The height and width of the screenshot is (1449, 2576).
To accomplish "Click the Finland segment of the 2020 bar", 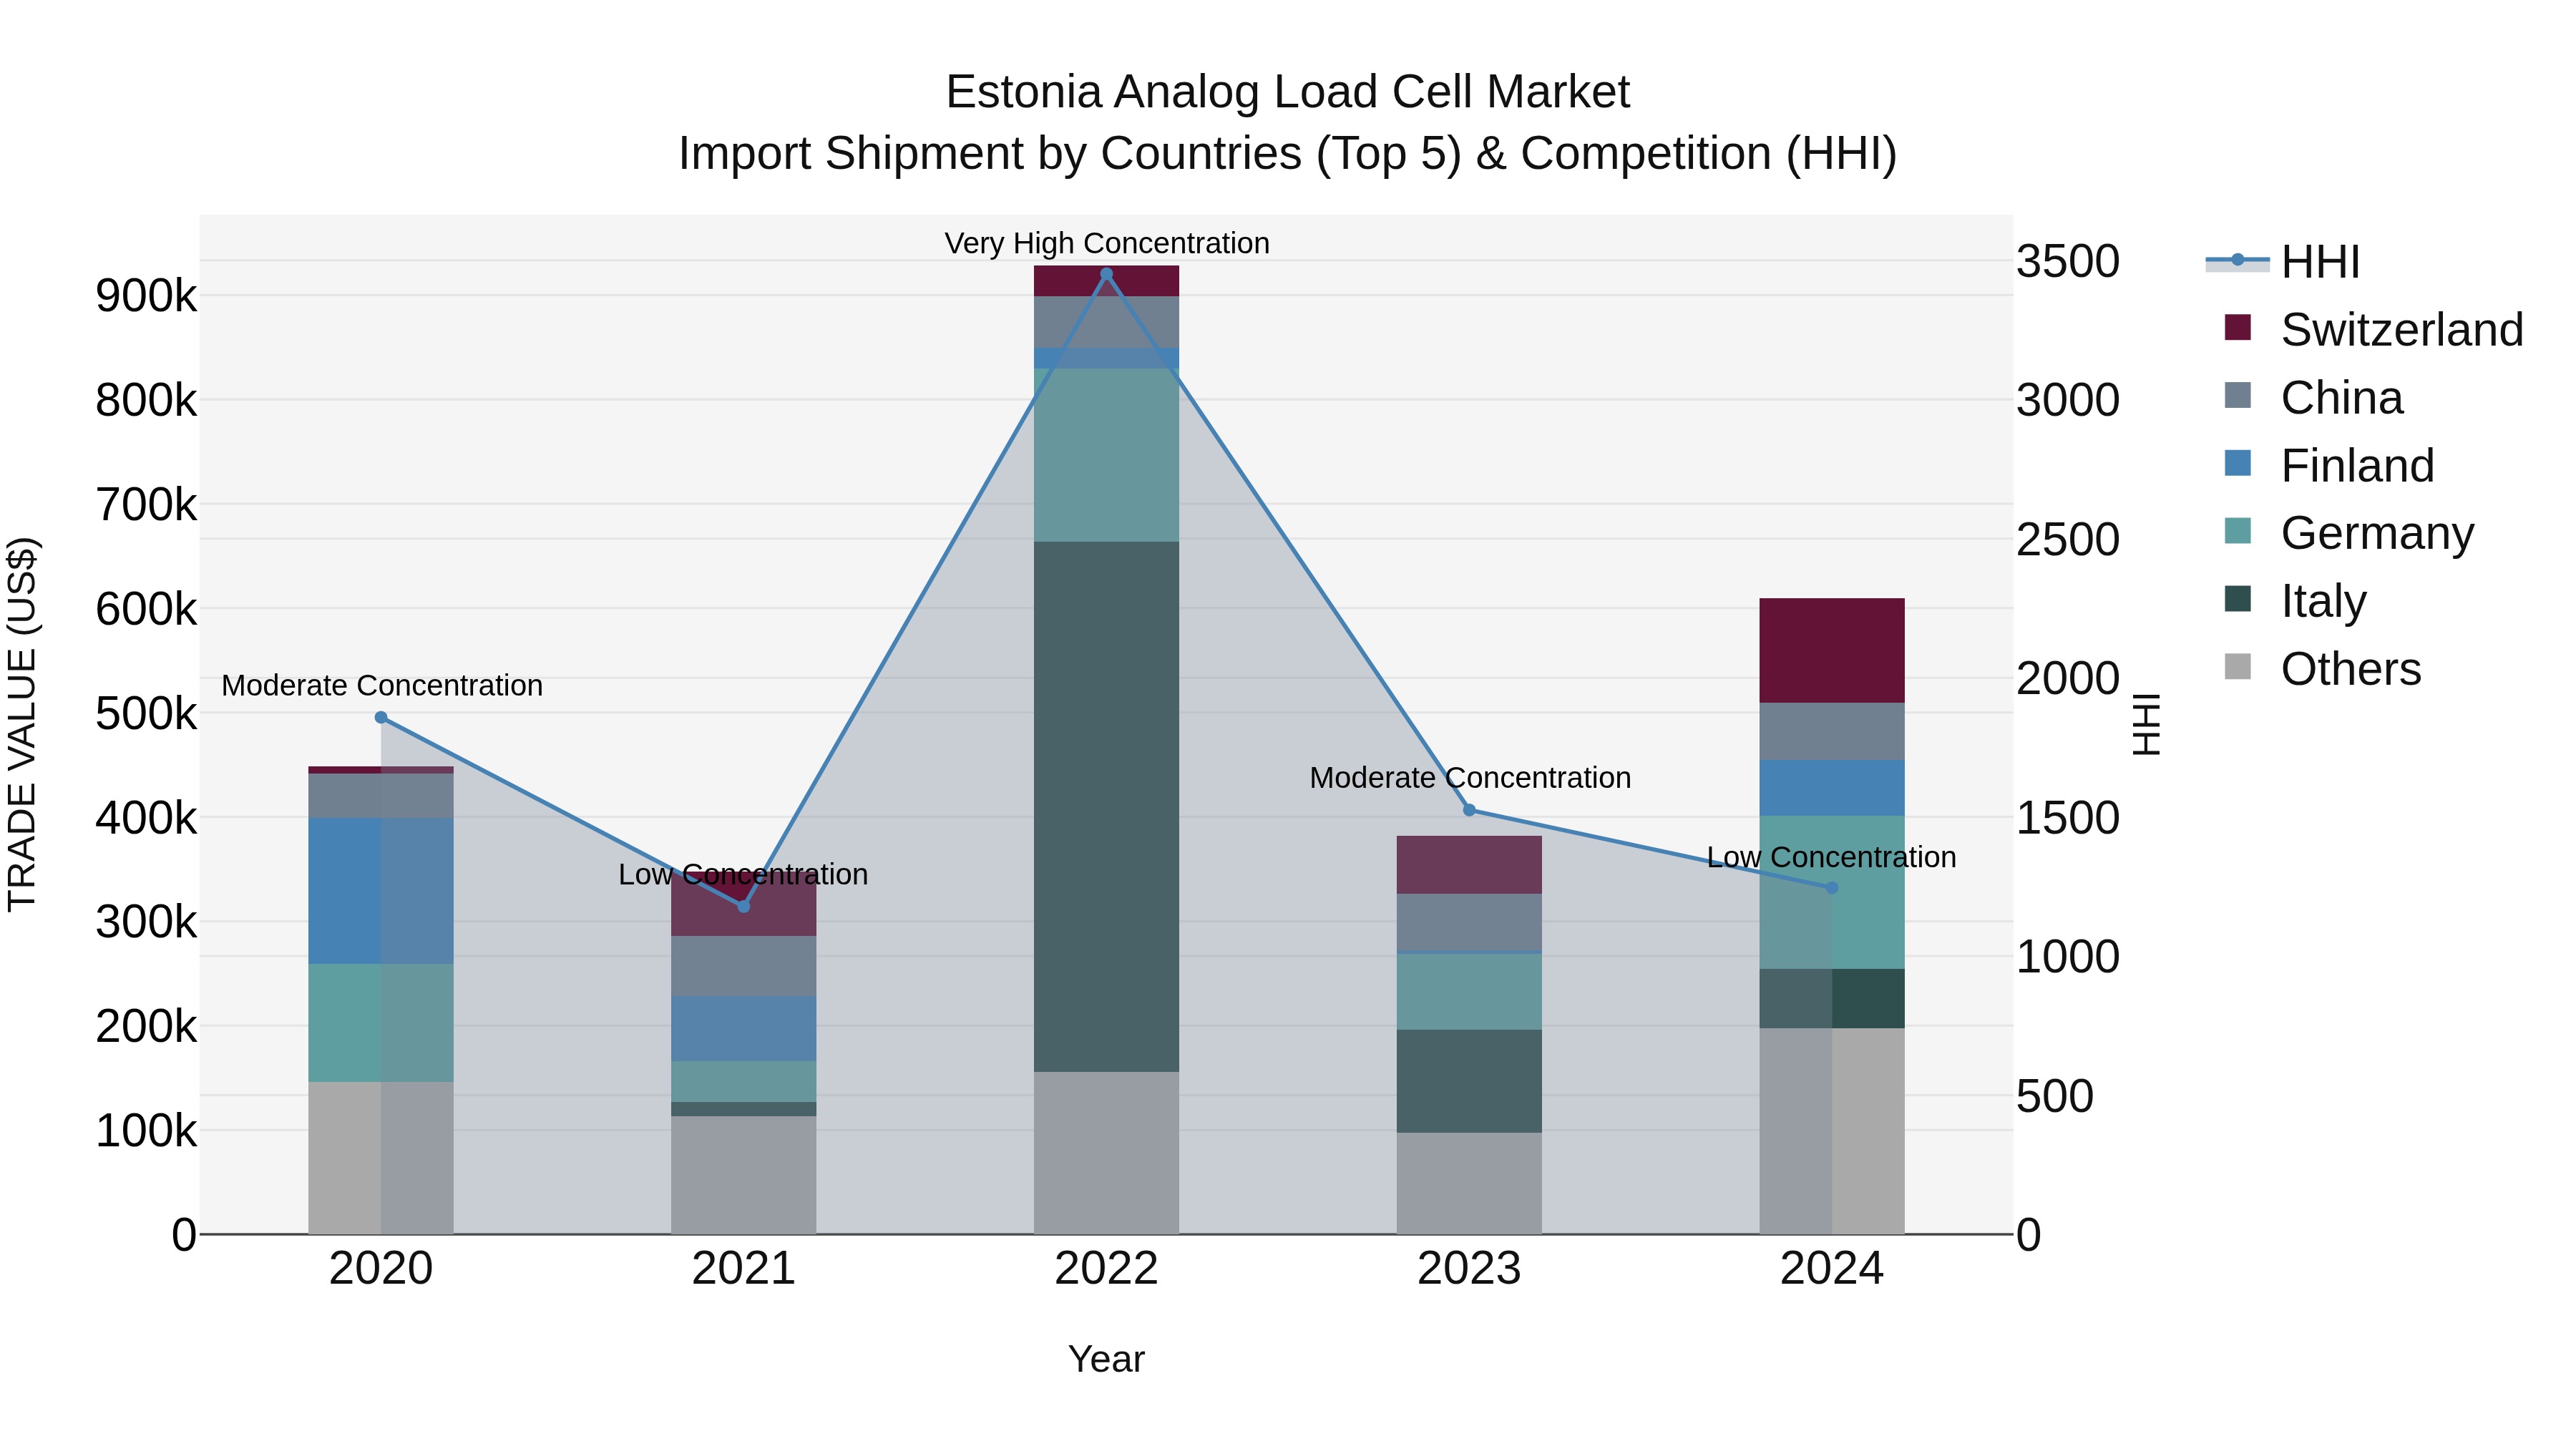I will [381, 891].
